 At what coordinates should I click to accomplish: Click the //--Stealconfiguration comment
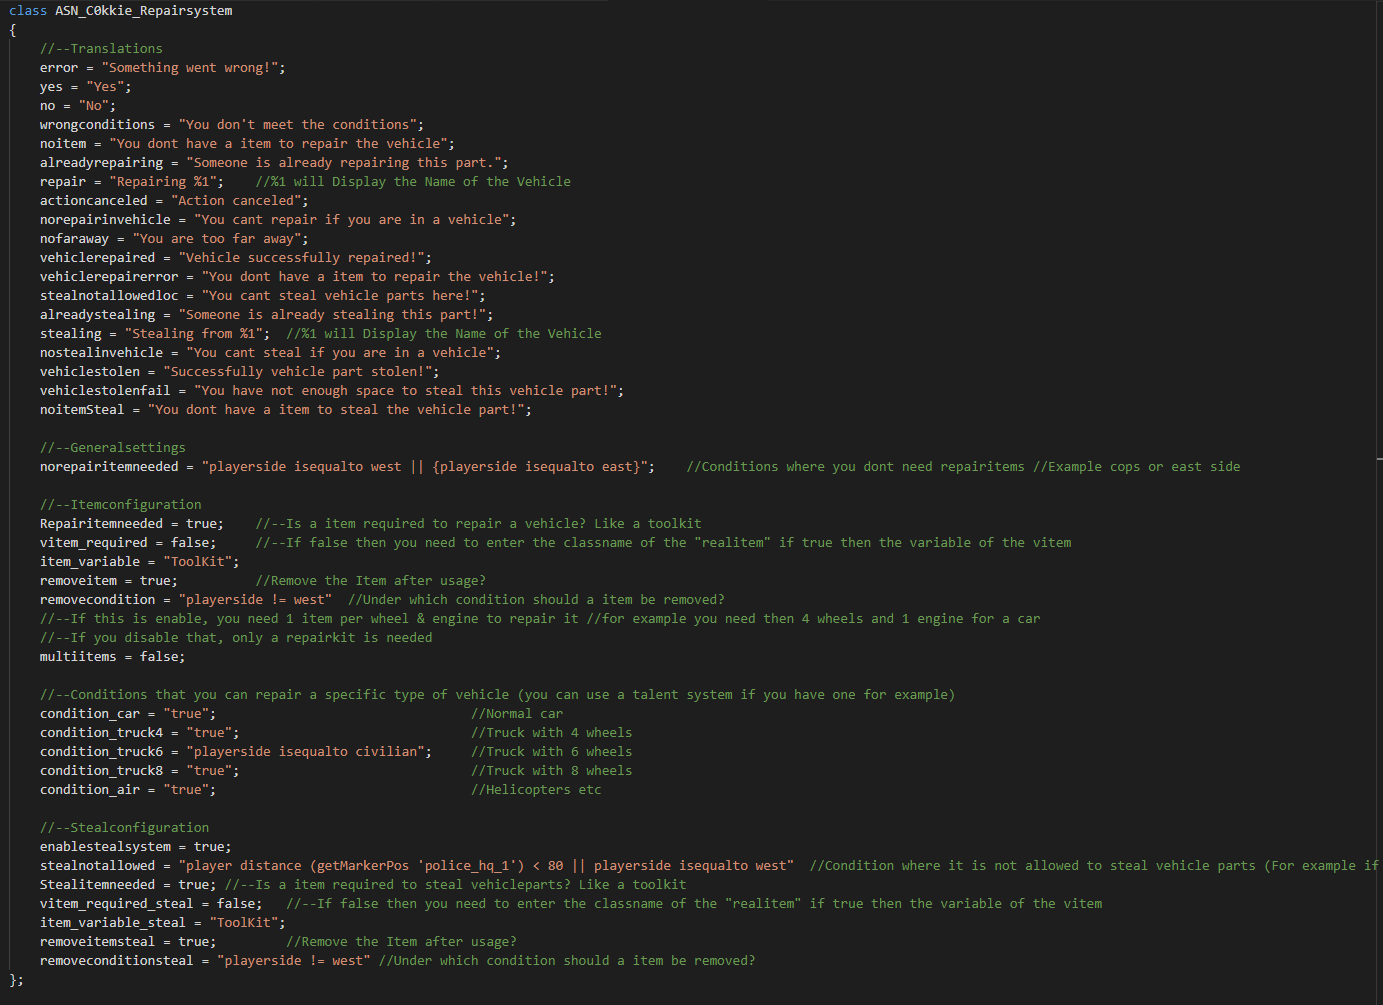pyautogui.click(x=125, y=828)
